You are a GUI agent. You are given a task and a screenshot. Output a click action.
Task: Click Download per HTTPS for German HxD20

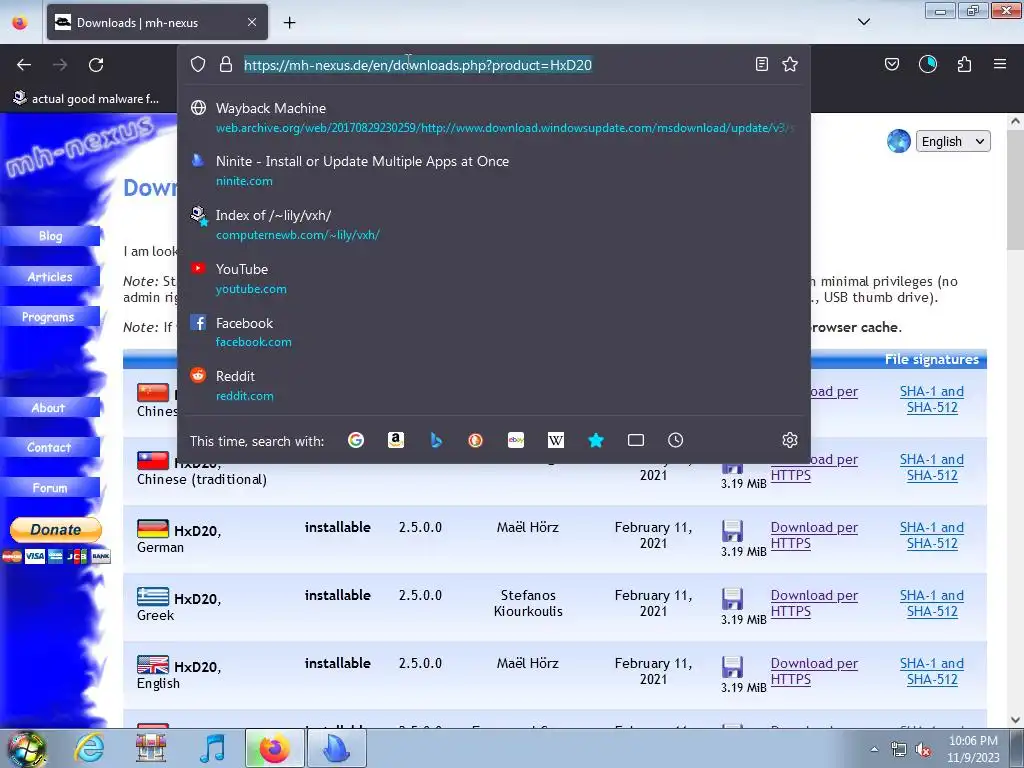(x=814, y=535)
